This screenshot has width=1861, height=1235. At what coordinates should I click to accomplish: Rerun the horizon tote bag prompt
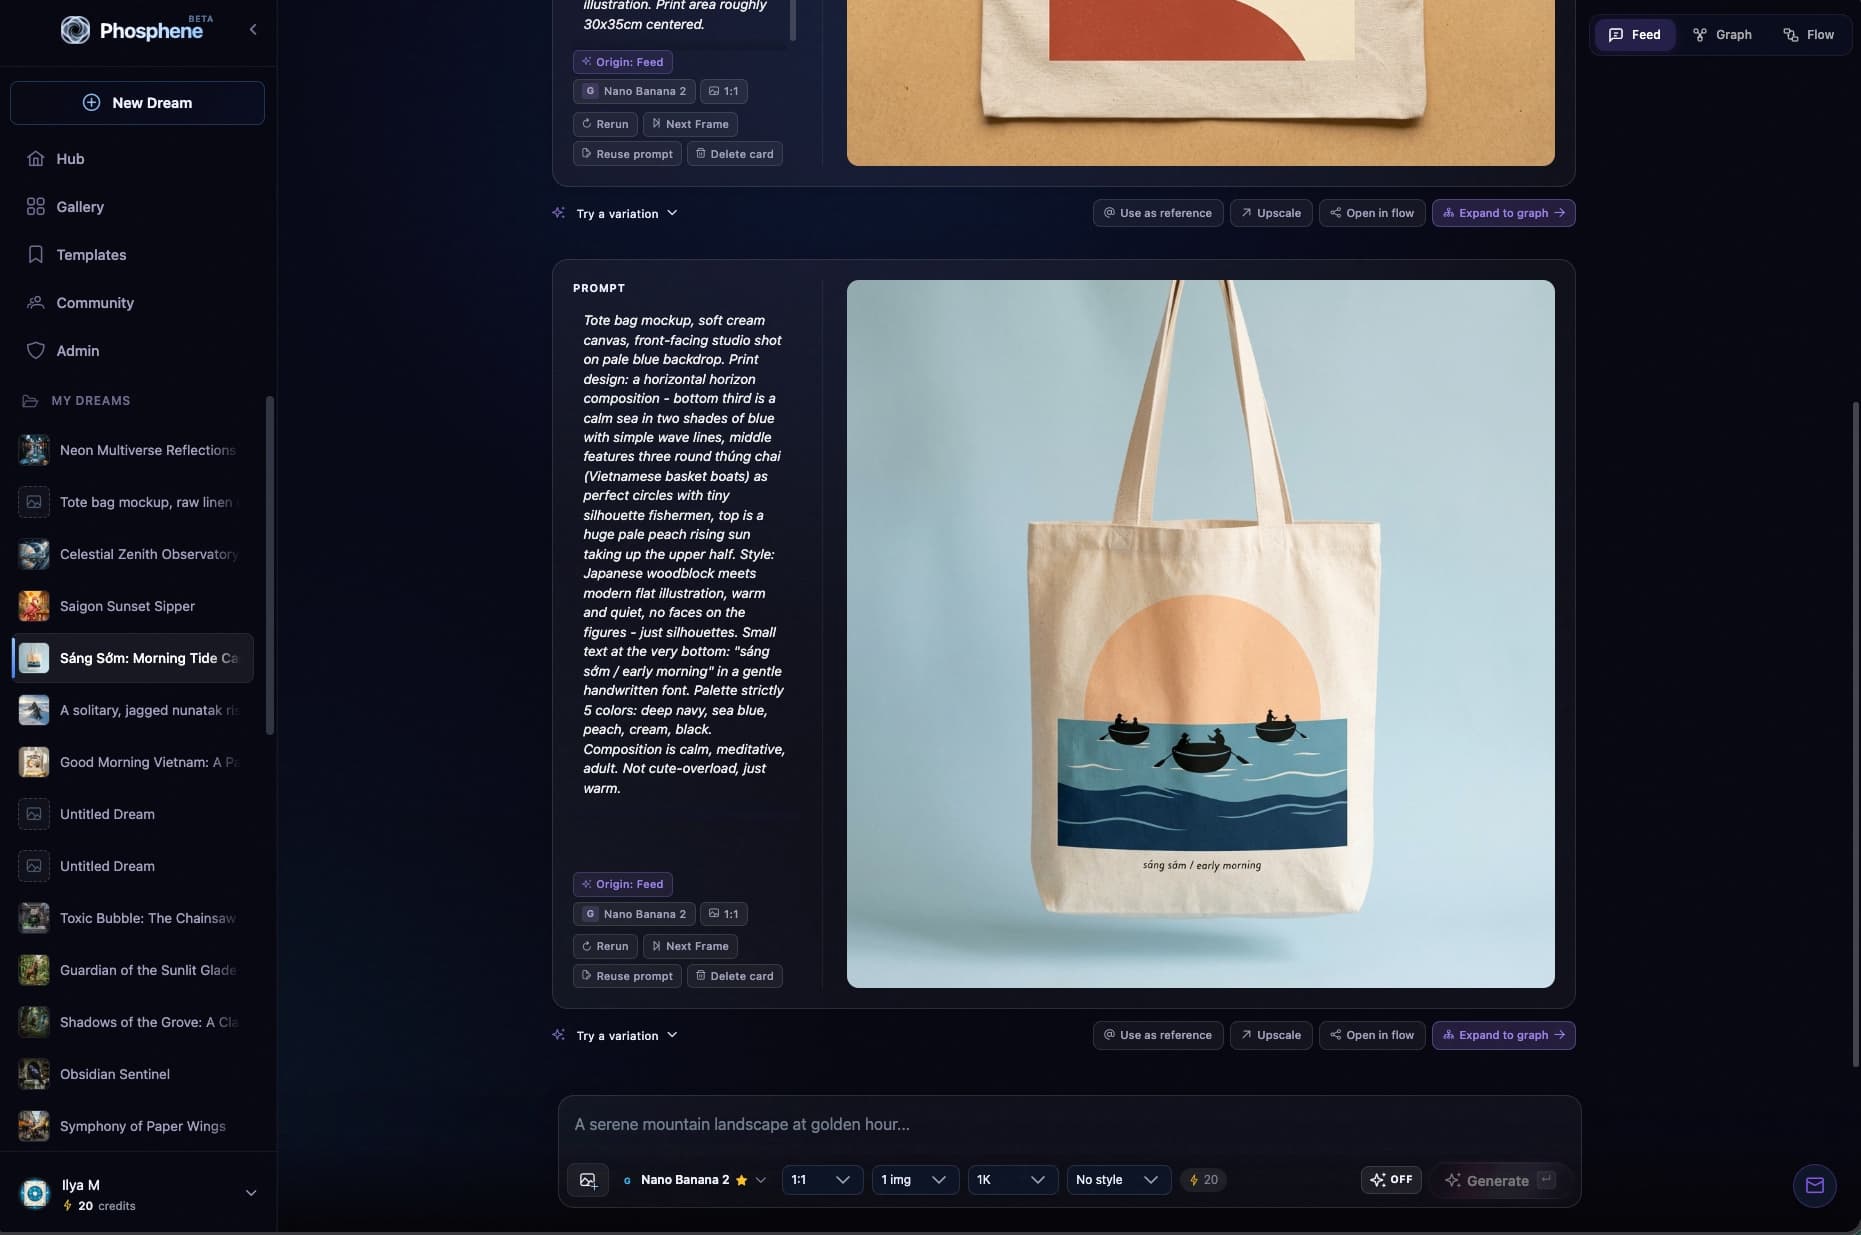(605, 946)
